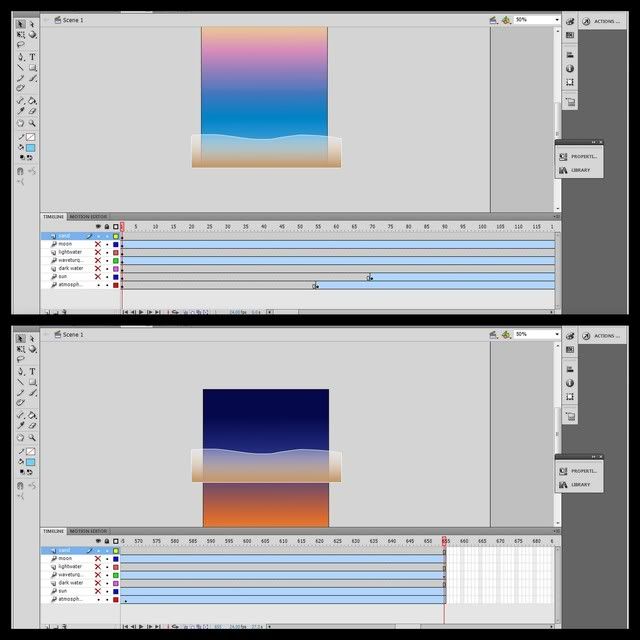This screenshot has width=640, height=640.
Task: Select the Text tool in upper Flash toolbox
Action: click(32, 57)
